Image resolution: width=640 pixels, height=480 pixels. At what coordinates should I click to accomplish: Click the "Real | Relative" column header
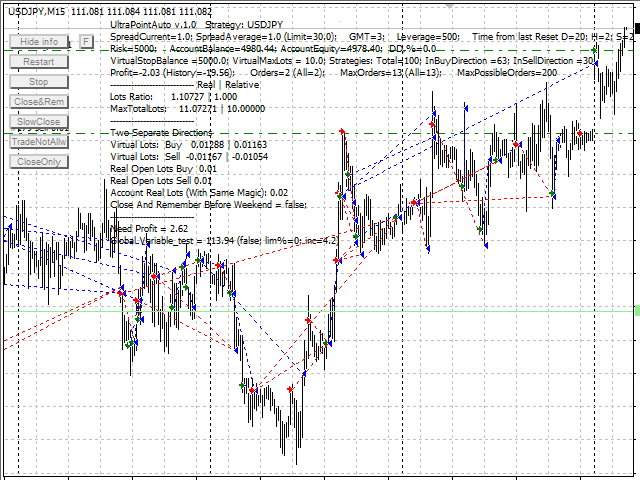coord(228,85)
